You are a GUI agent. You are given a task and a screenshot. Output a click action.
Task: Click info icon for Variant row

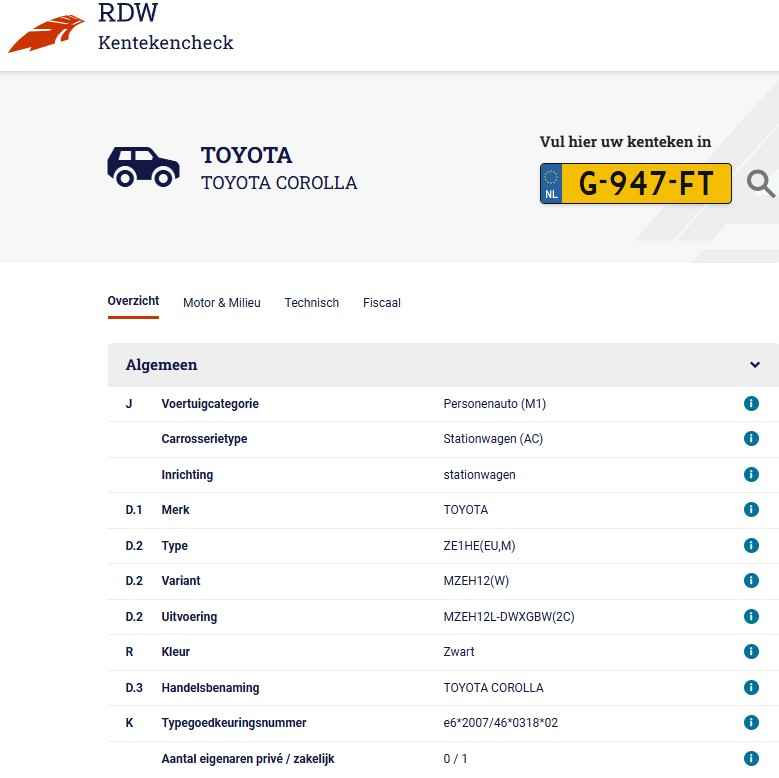pyautogui.click(x=751, y=581)
